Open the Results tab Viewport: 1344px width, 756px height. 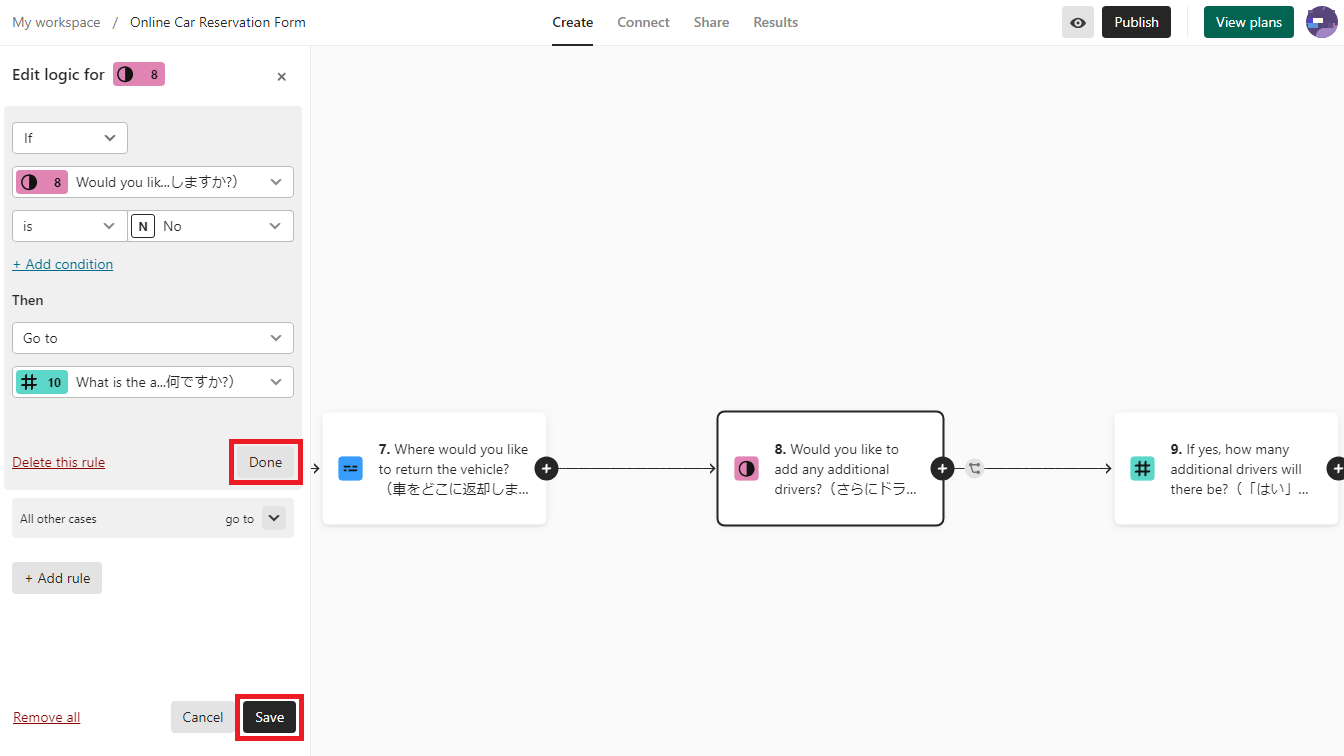[x=775, y=22]
